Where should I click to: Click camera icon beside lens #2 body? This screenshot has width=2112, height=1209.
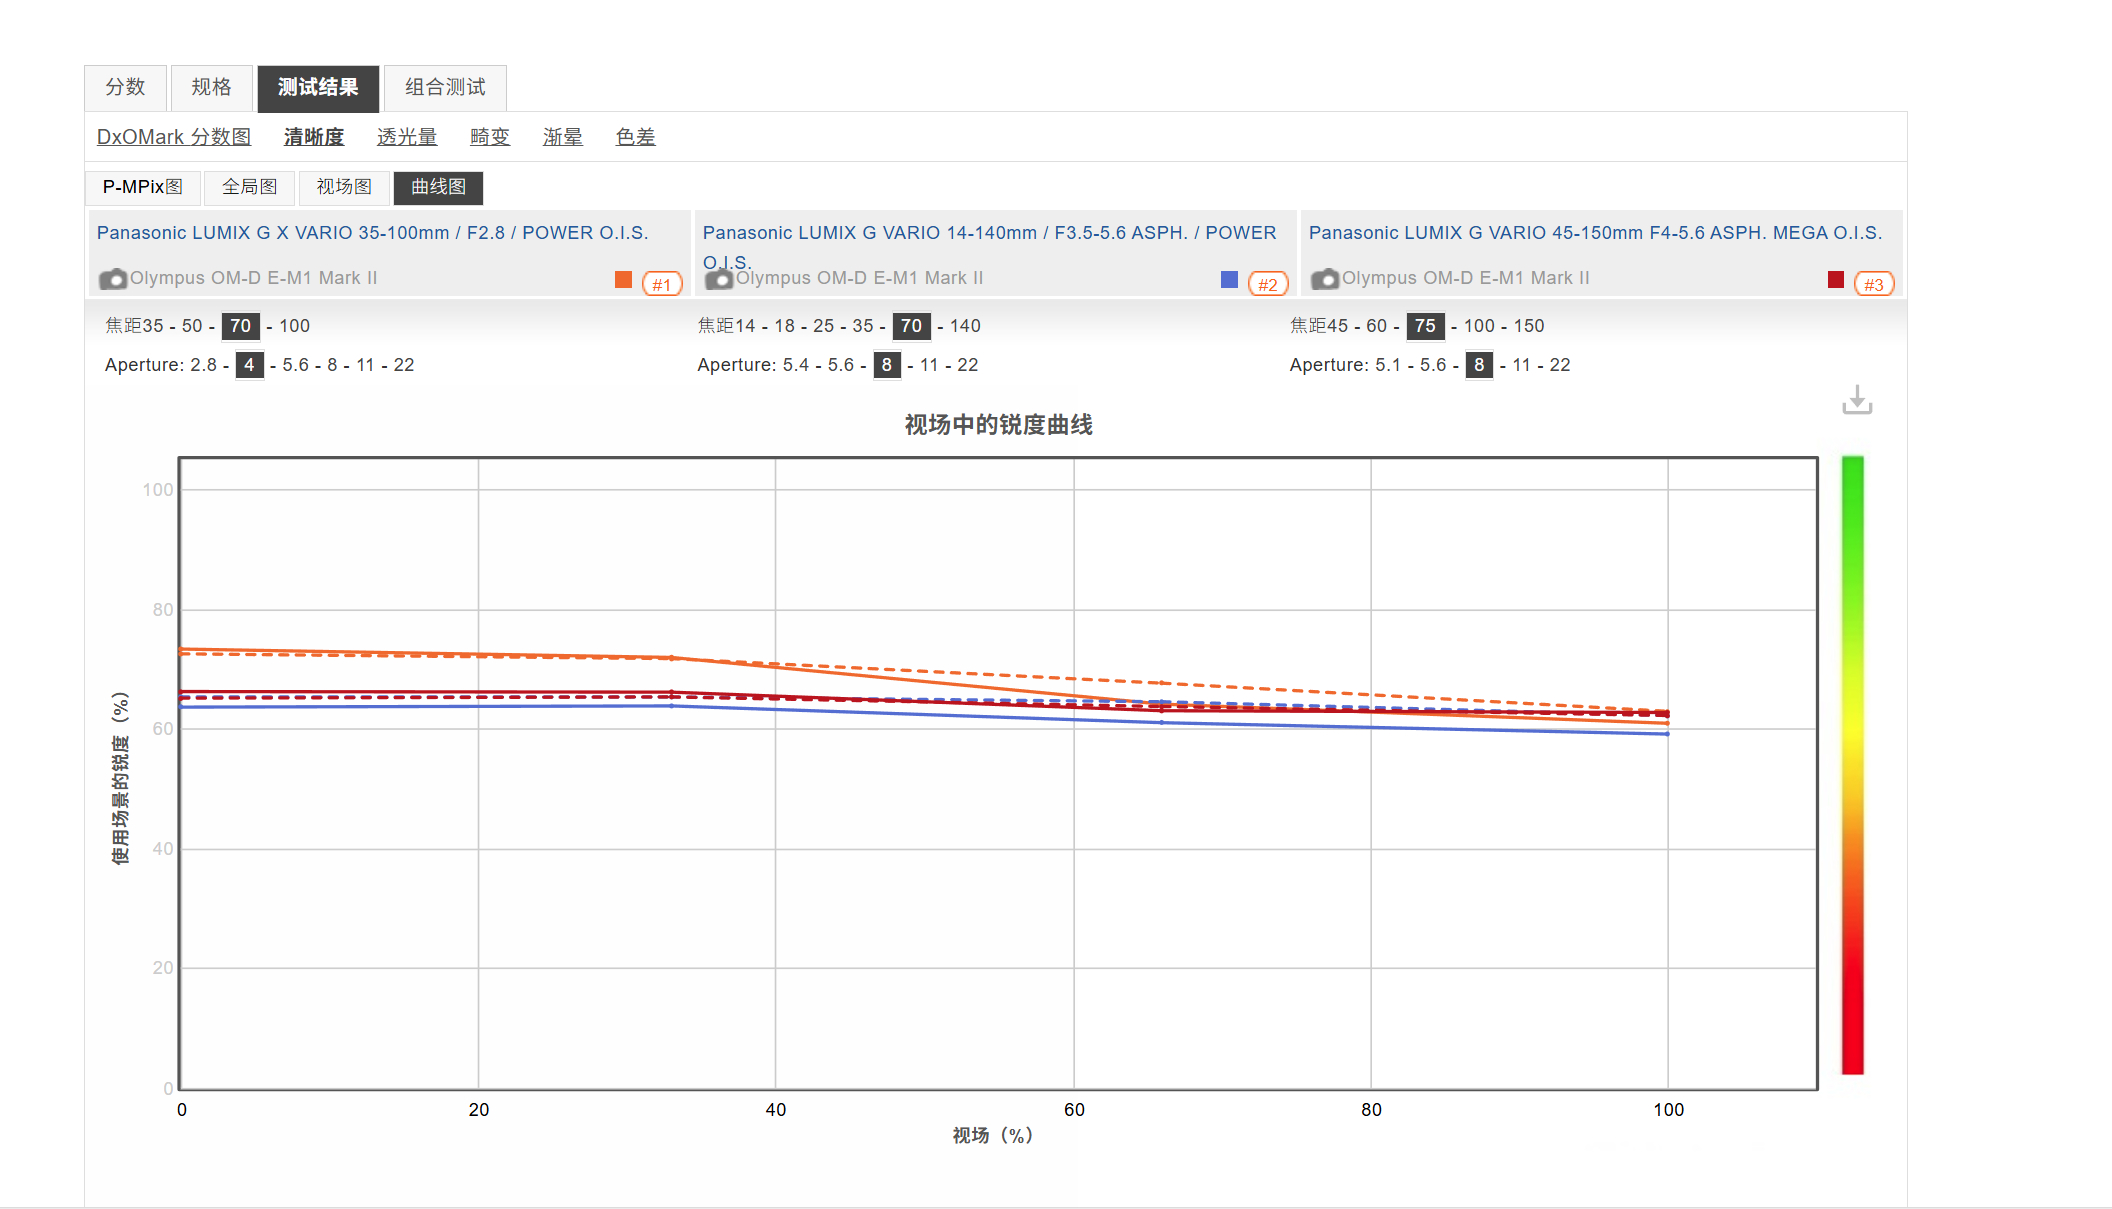tap(719, 279)
